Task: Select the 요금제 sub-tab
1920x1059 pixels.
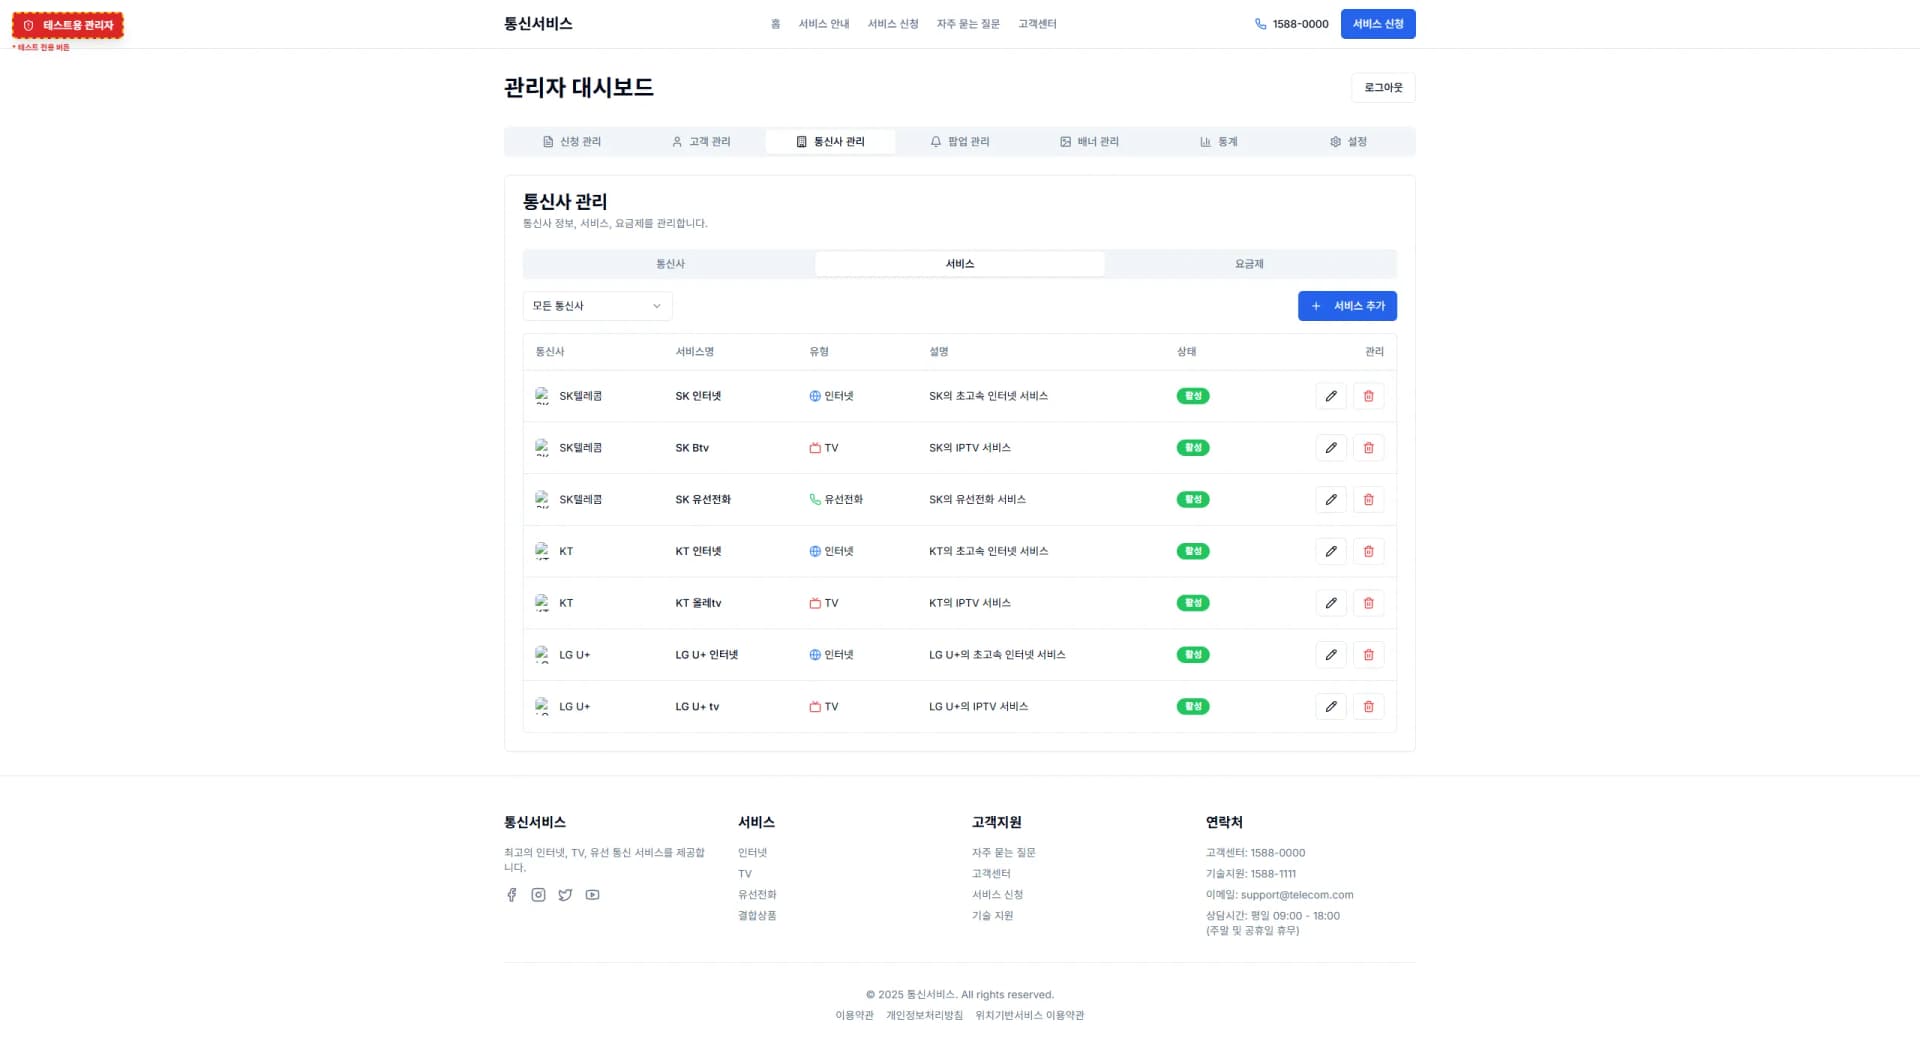Action: (x=1249, y=264)
